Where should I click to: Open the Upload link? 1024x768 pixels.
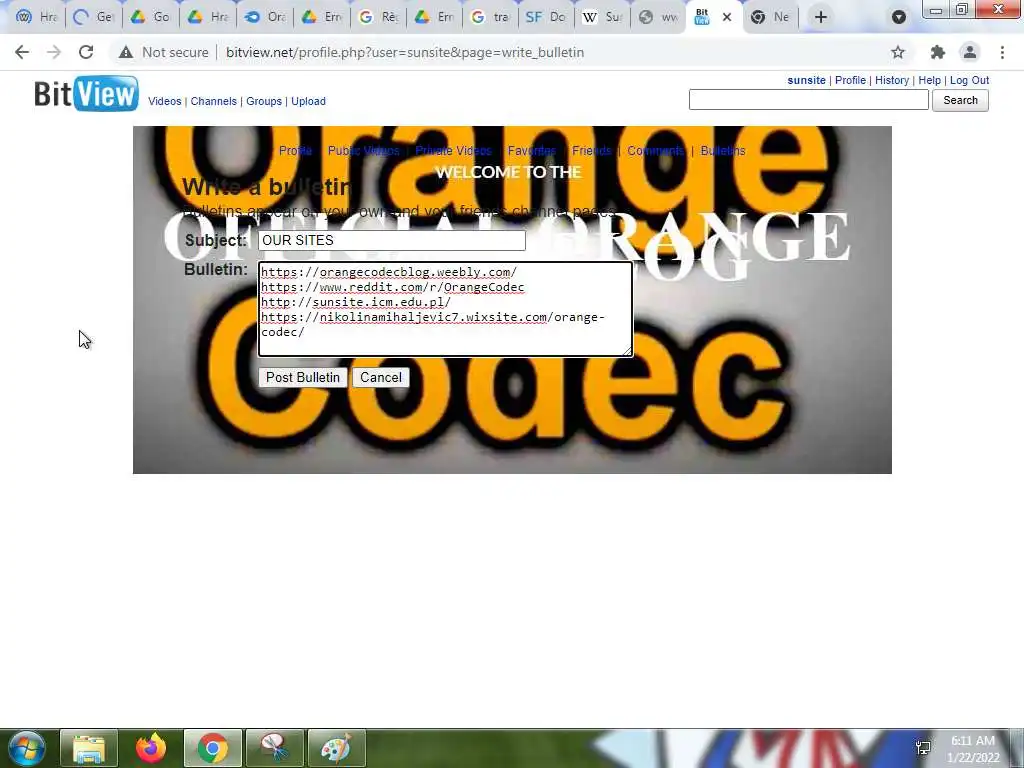[308, 101]
